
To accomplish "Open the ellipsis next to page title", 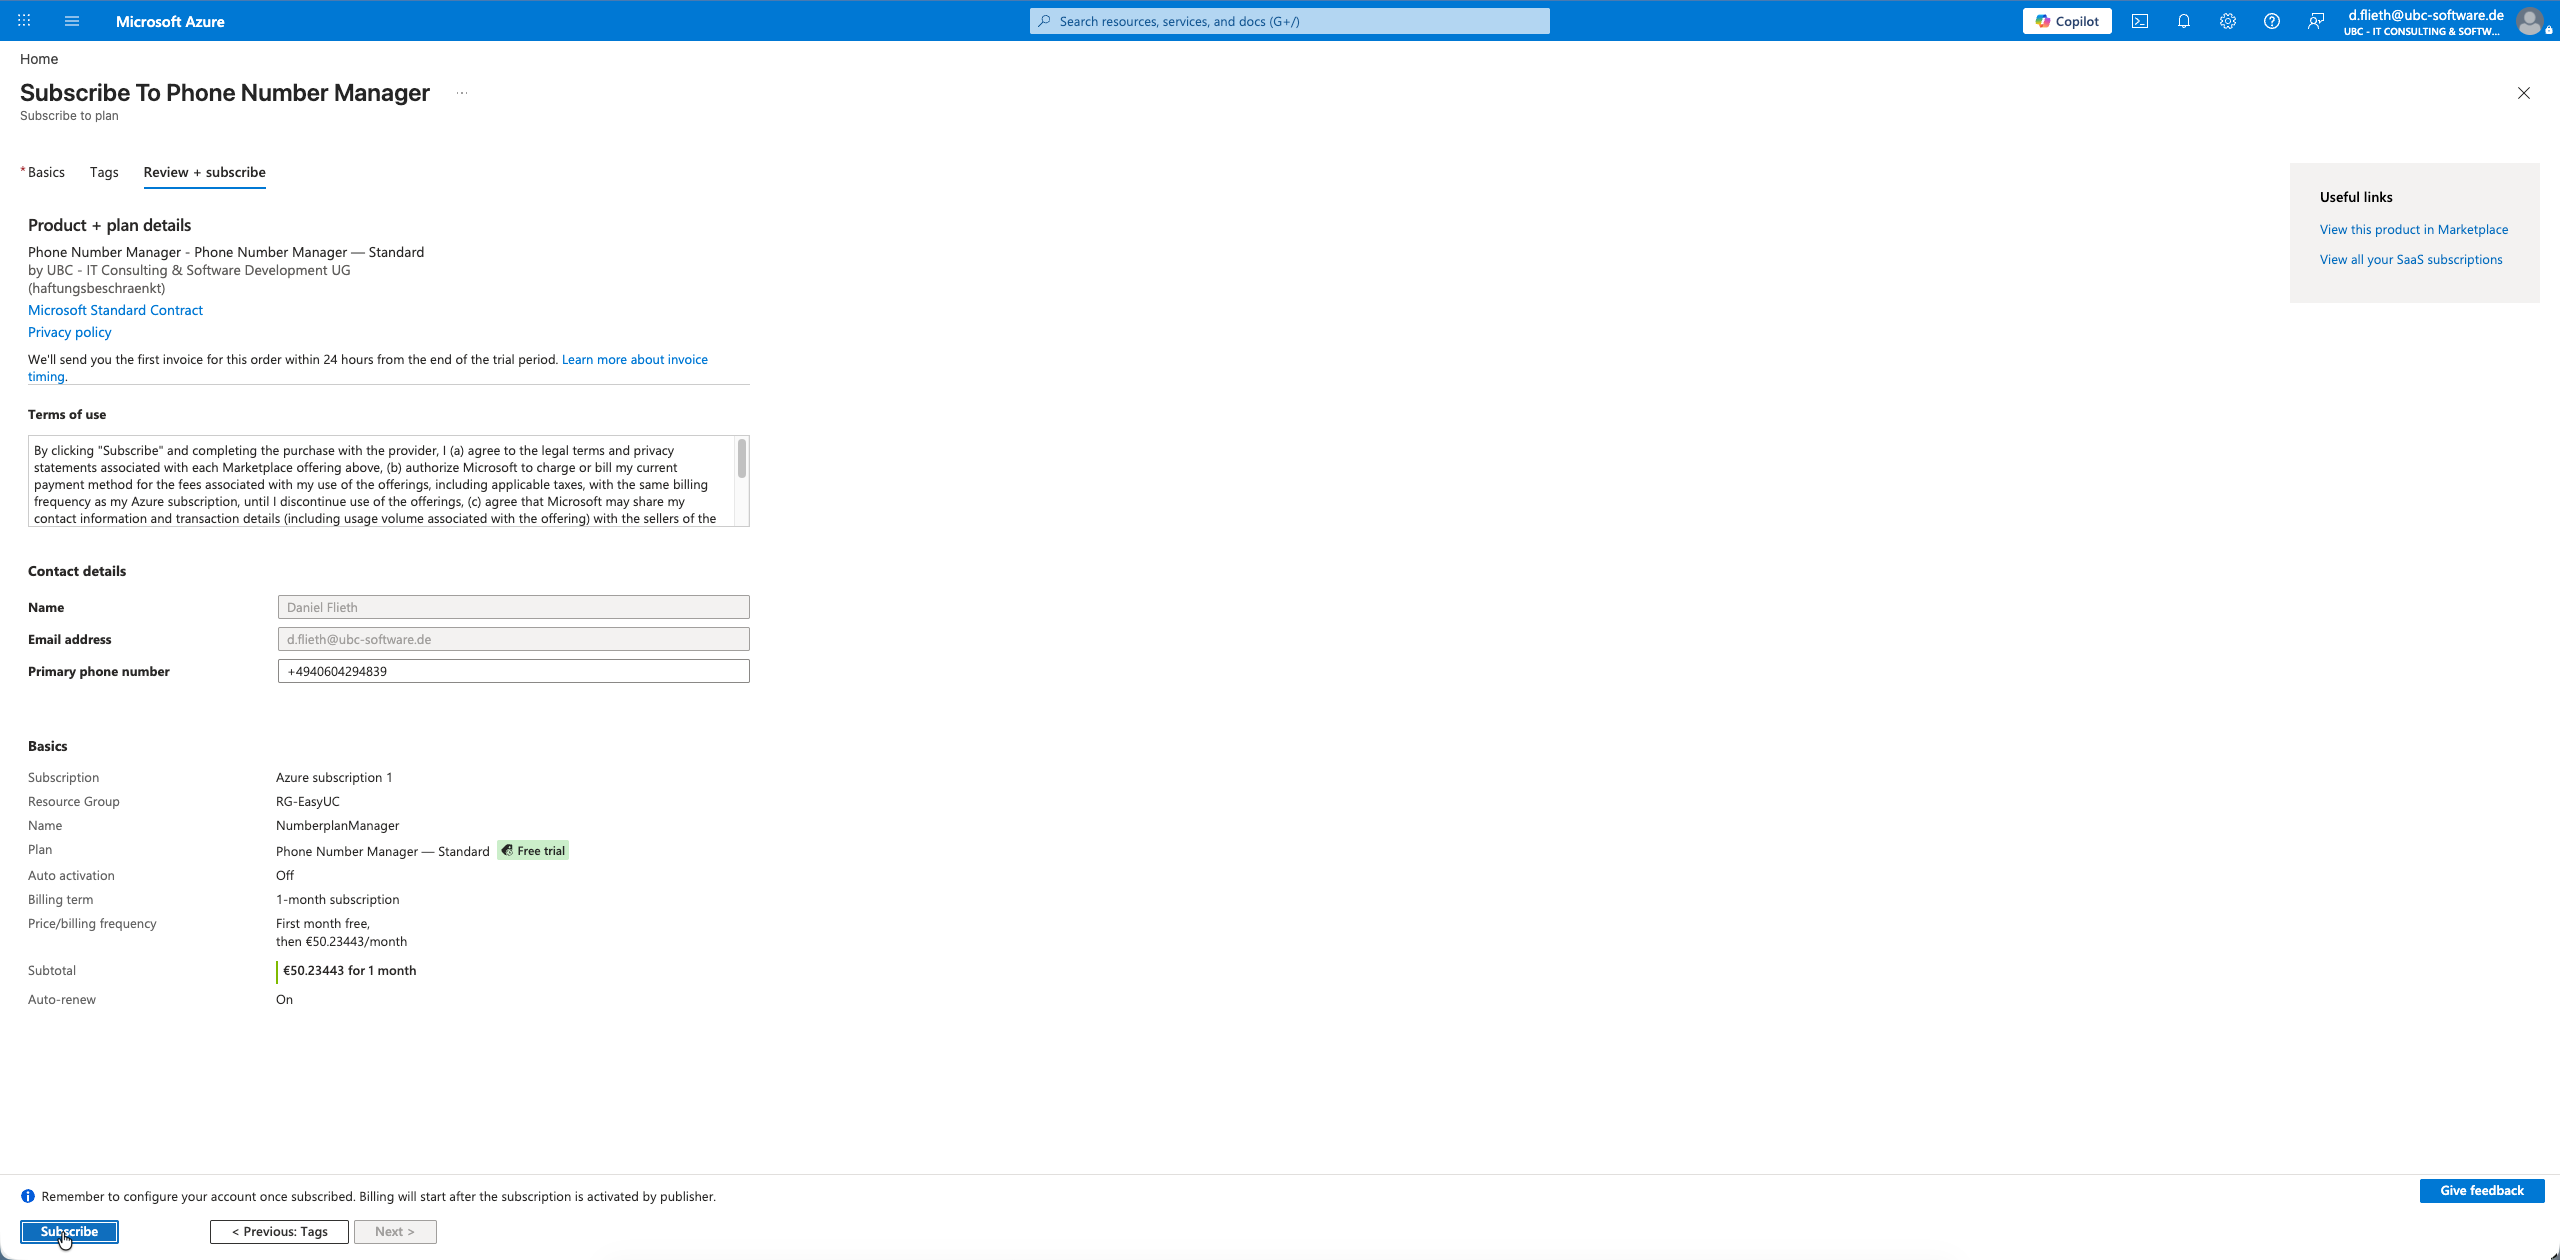I will tap(462, 93).
